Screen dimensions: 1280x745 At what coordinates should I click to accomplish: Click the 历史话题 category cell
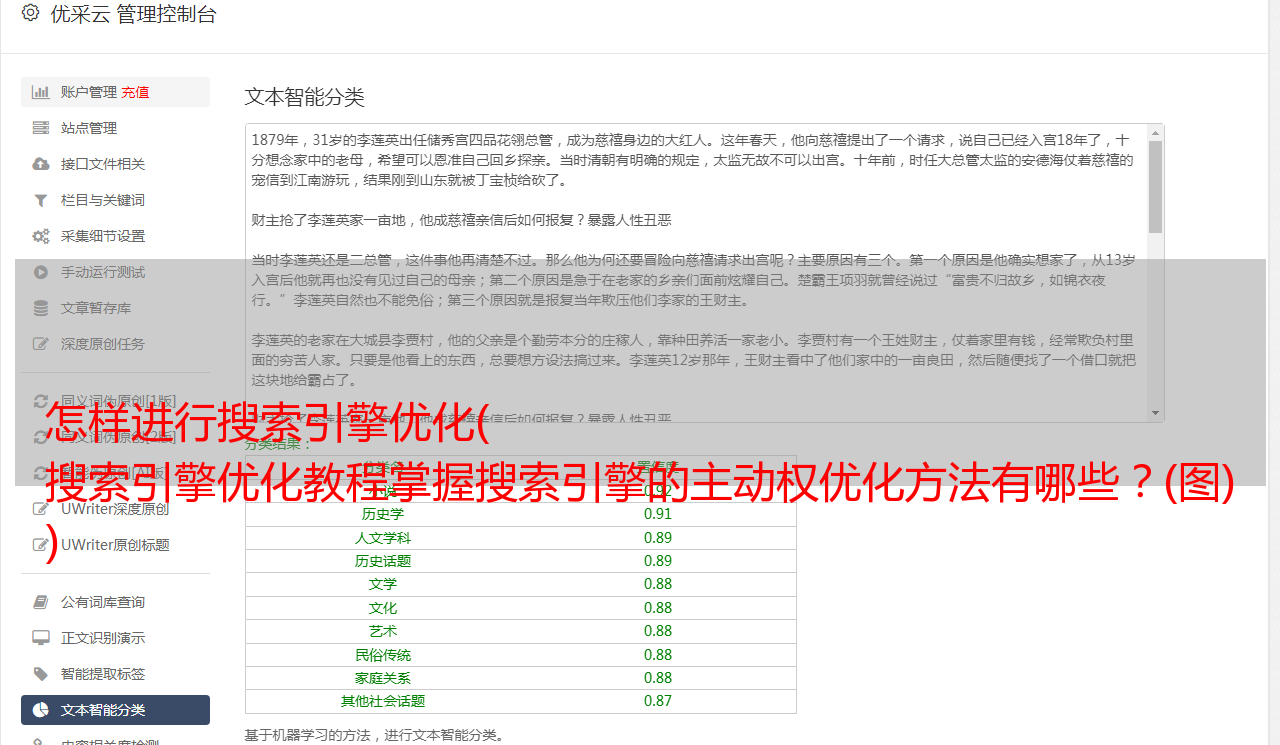[x=383, y=561]
